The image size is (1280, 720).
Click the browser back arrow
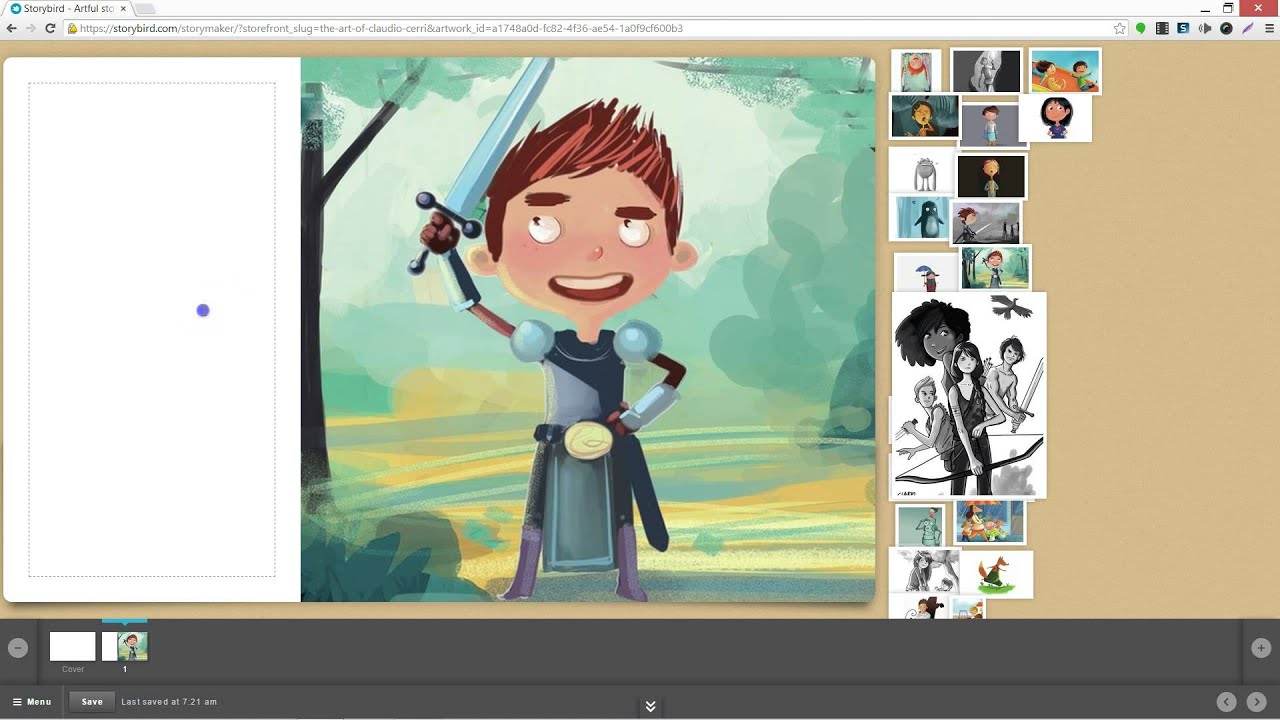[x=12, y=29]
